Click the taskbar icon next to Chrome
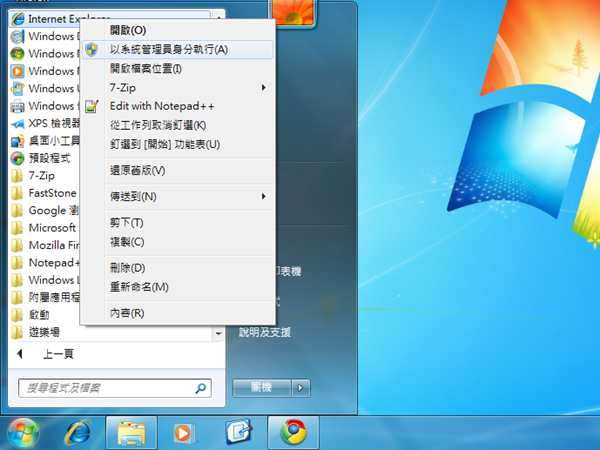Screen dimensions: 600x450 [x=238, y=432]
